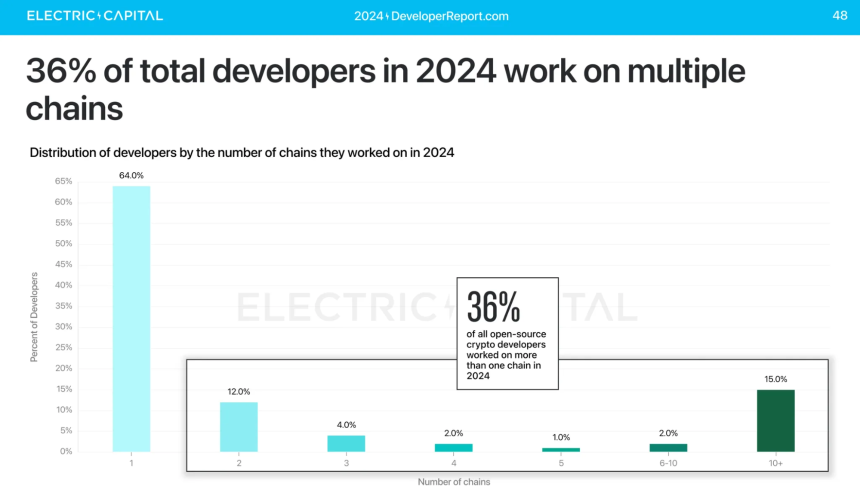Click the page number 48

click(840, 15)
